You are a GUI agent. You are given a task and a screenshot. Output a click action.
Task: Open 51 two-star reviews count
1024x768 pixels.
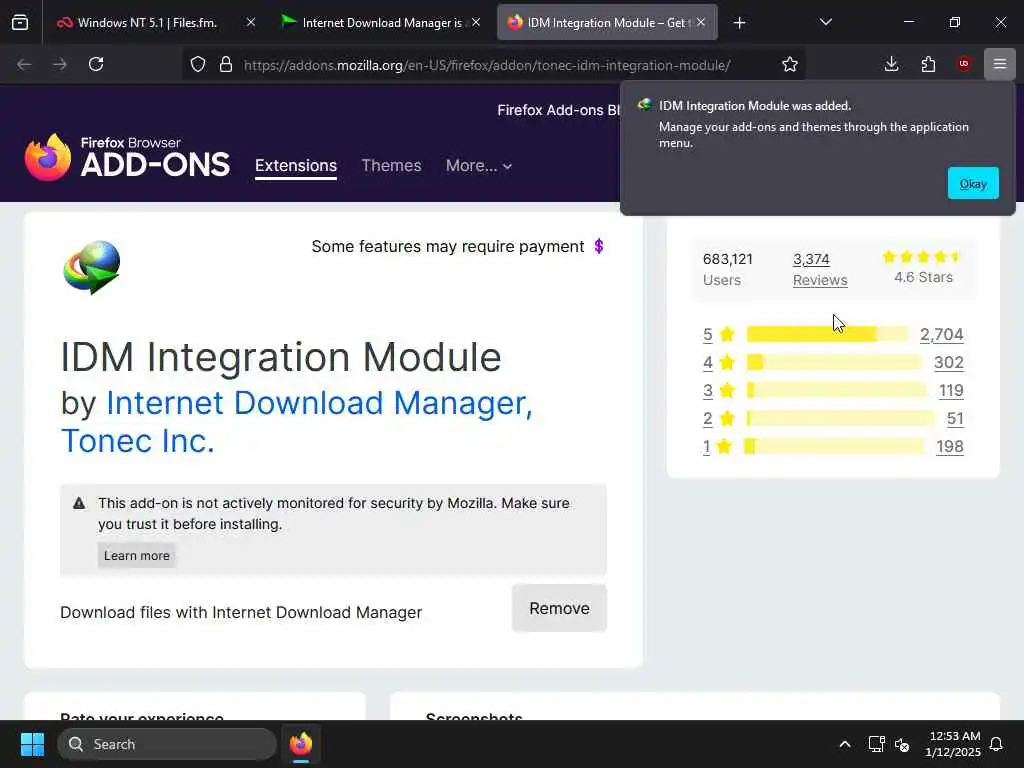(x=955, y=419)
